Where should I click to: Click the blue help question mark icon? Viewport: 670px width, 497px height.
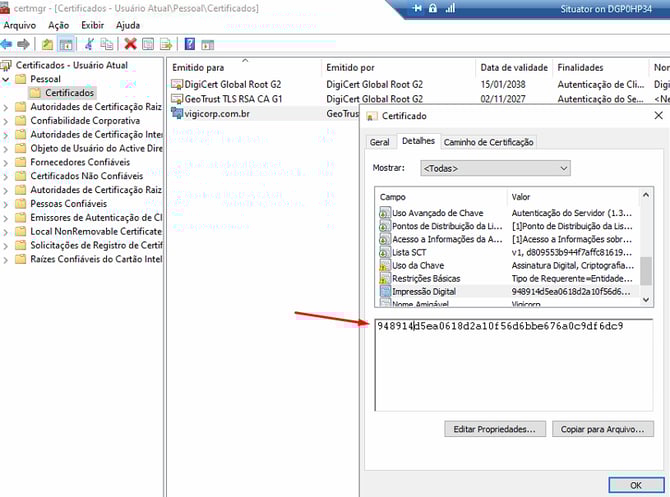[x=190, y=44]
